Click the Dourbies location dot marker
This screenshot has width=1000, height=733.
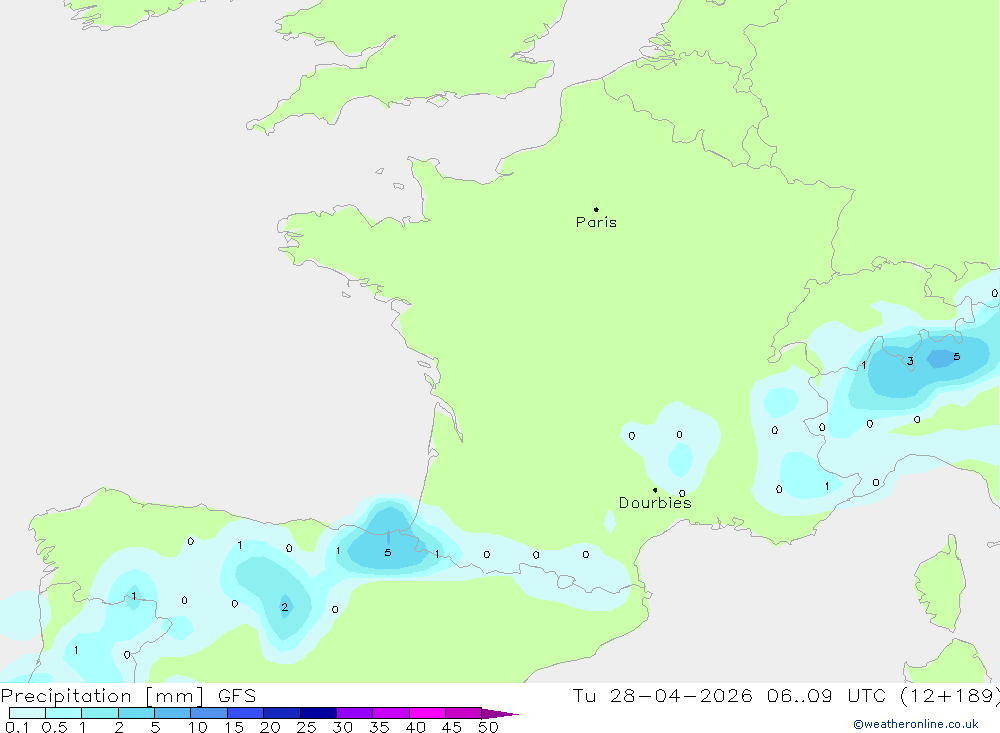[655, 490]
